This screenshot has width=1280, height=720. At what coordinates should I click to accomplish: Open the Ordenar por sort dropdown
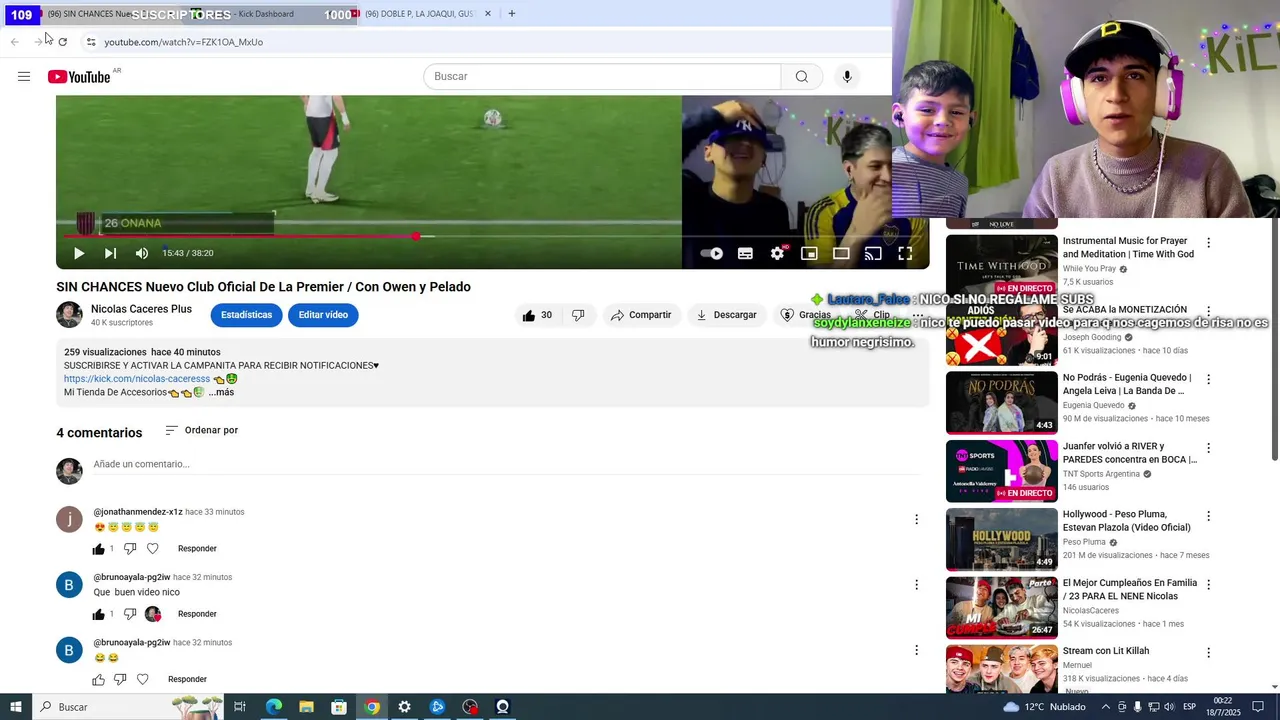pyautogui.click(x=202, y=430)
